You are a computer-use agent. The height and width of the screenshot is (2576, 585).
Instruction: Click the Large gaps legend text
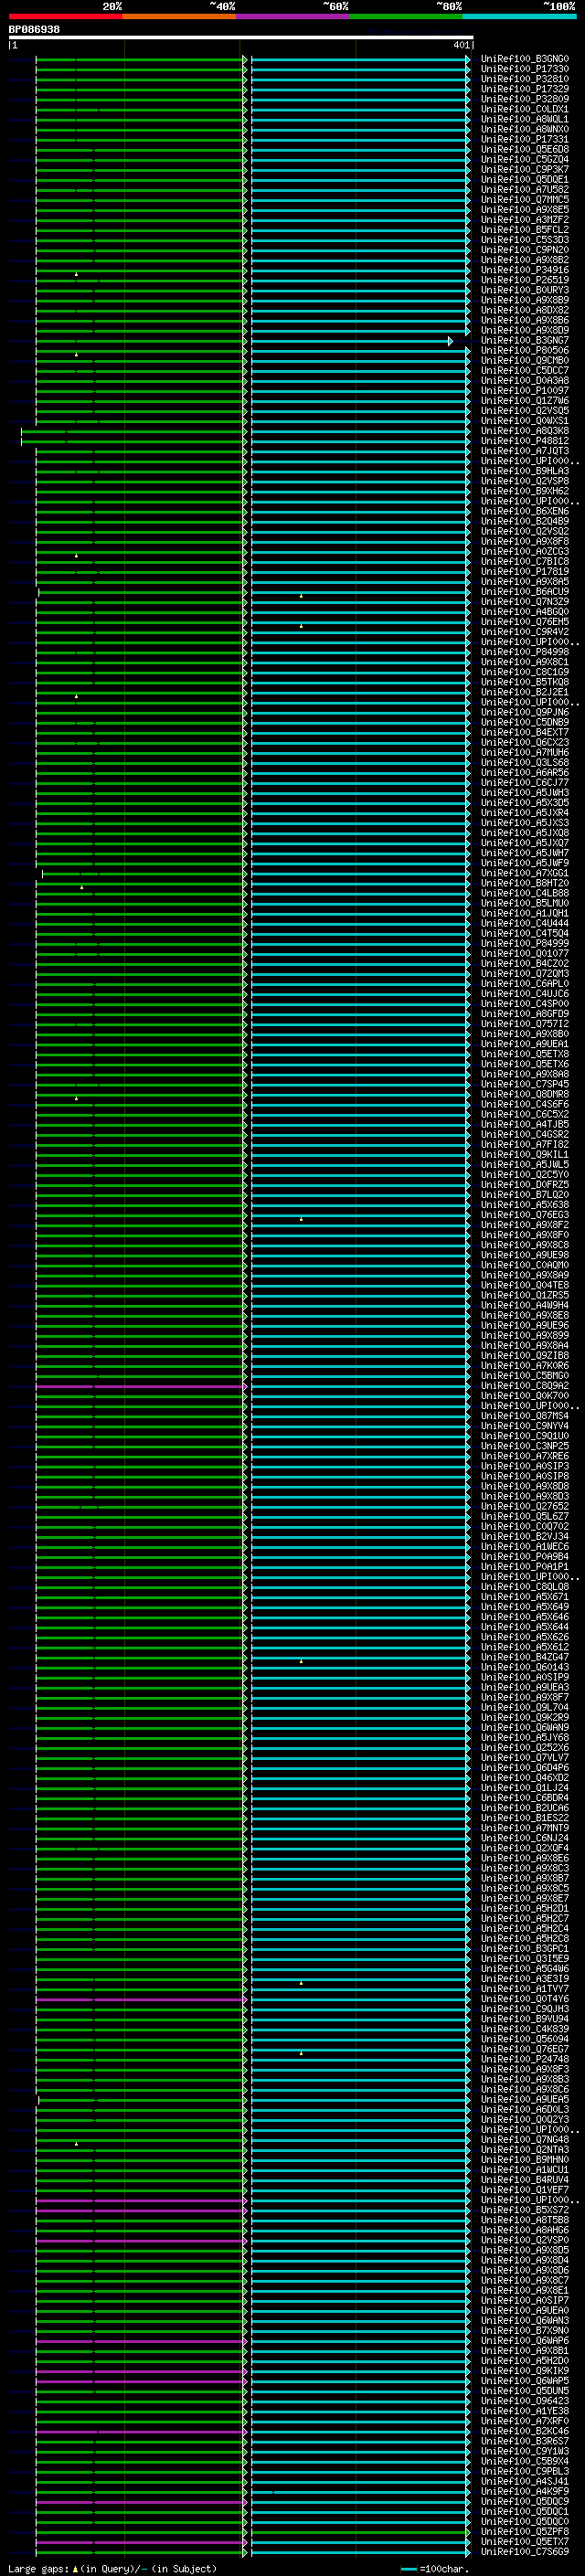point(112,2568)
